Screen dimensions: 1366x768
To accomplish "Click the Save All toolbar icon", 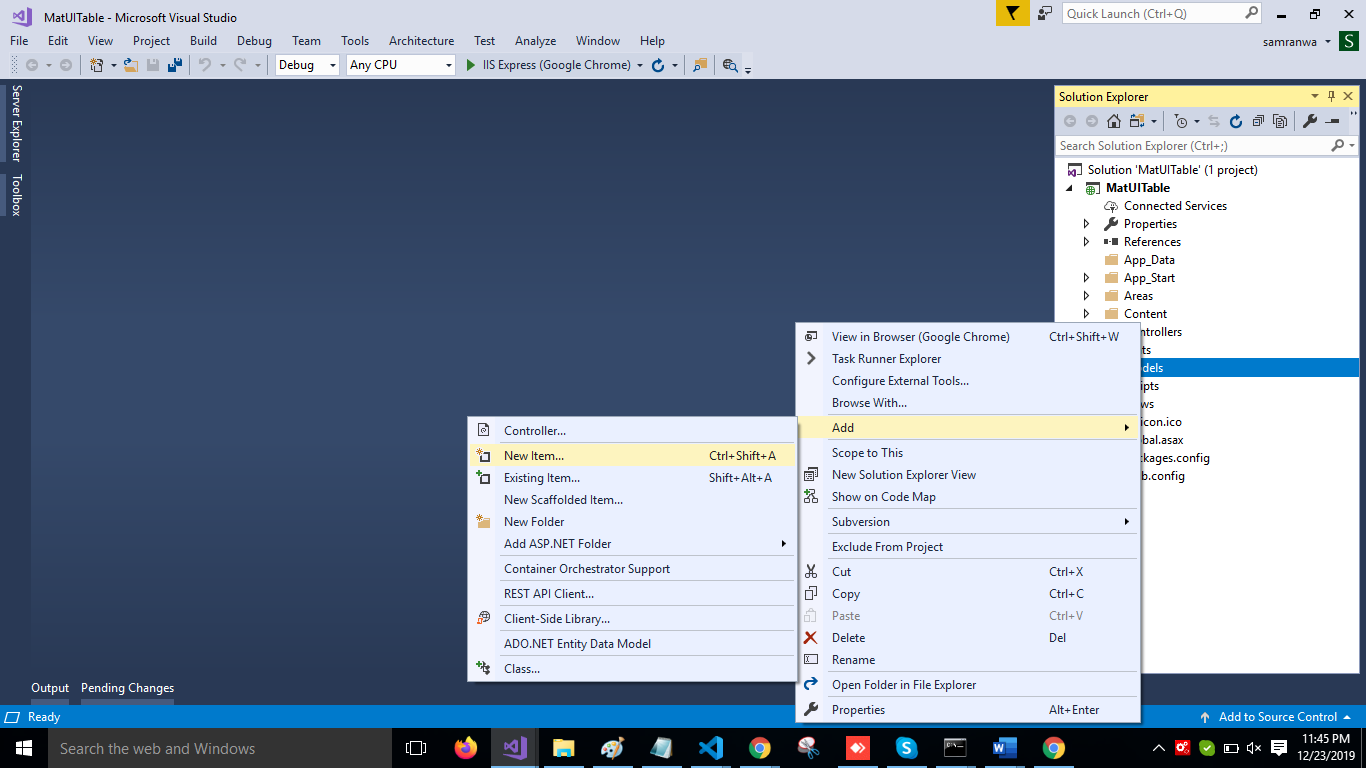I will tap(175, 65).
